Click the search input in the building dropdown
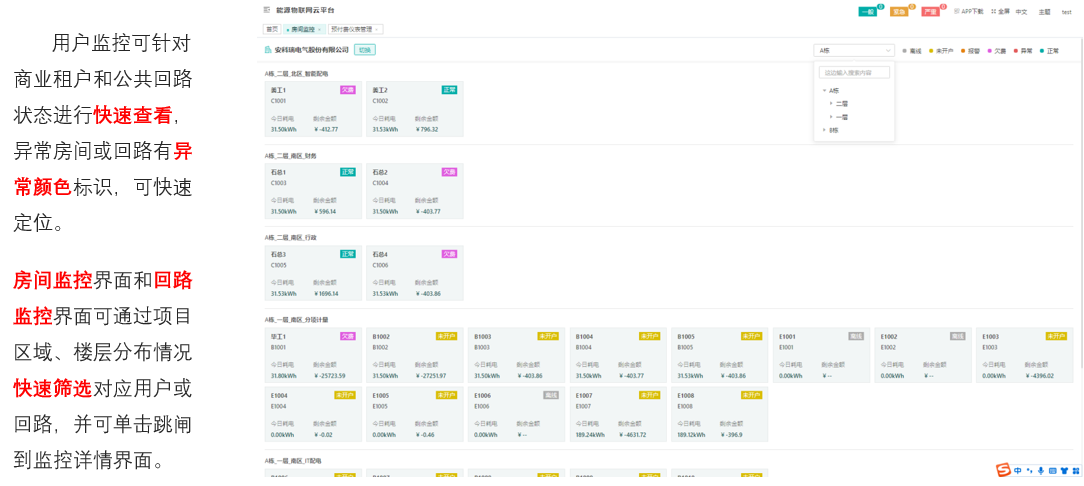 point(854,72)
